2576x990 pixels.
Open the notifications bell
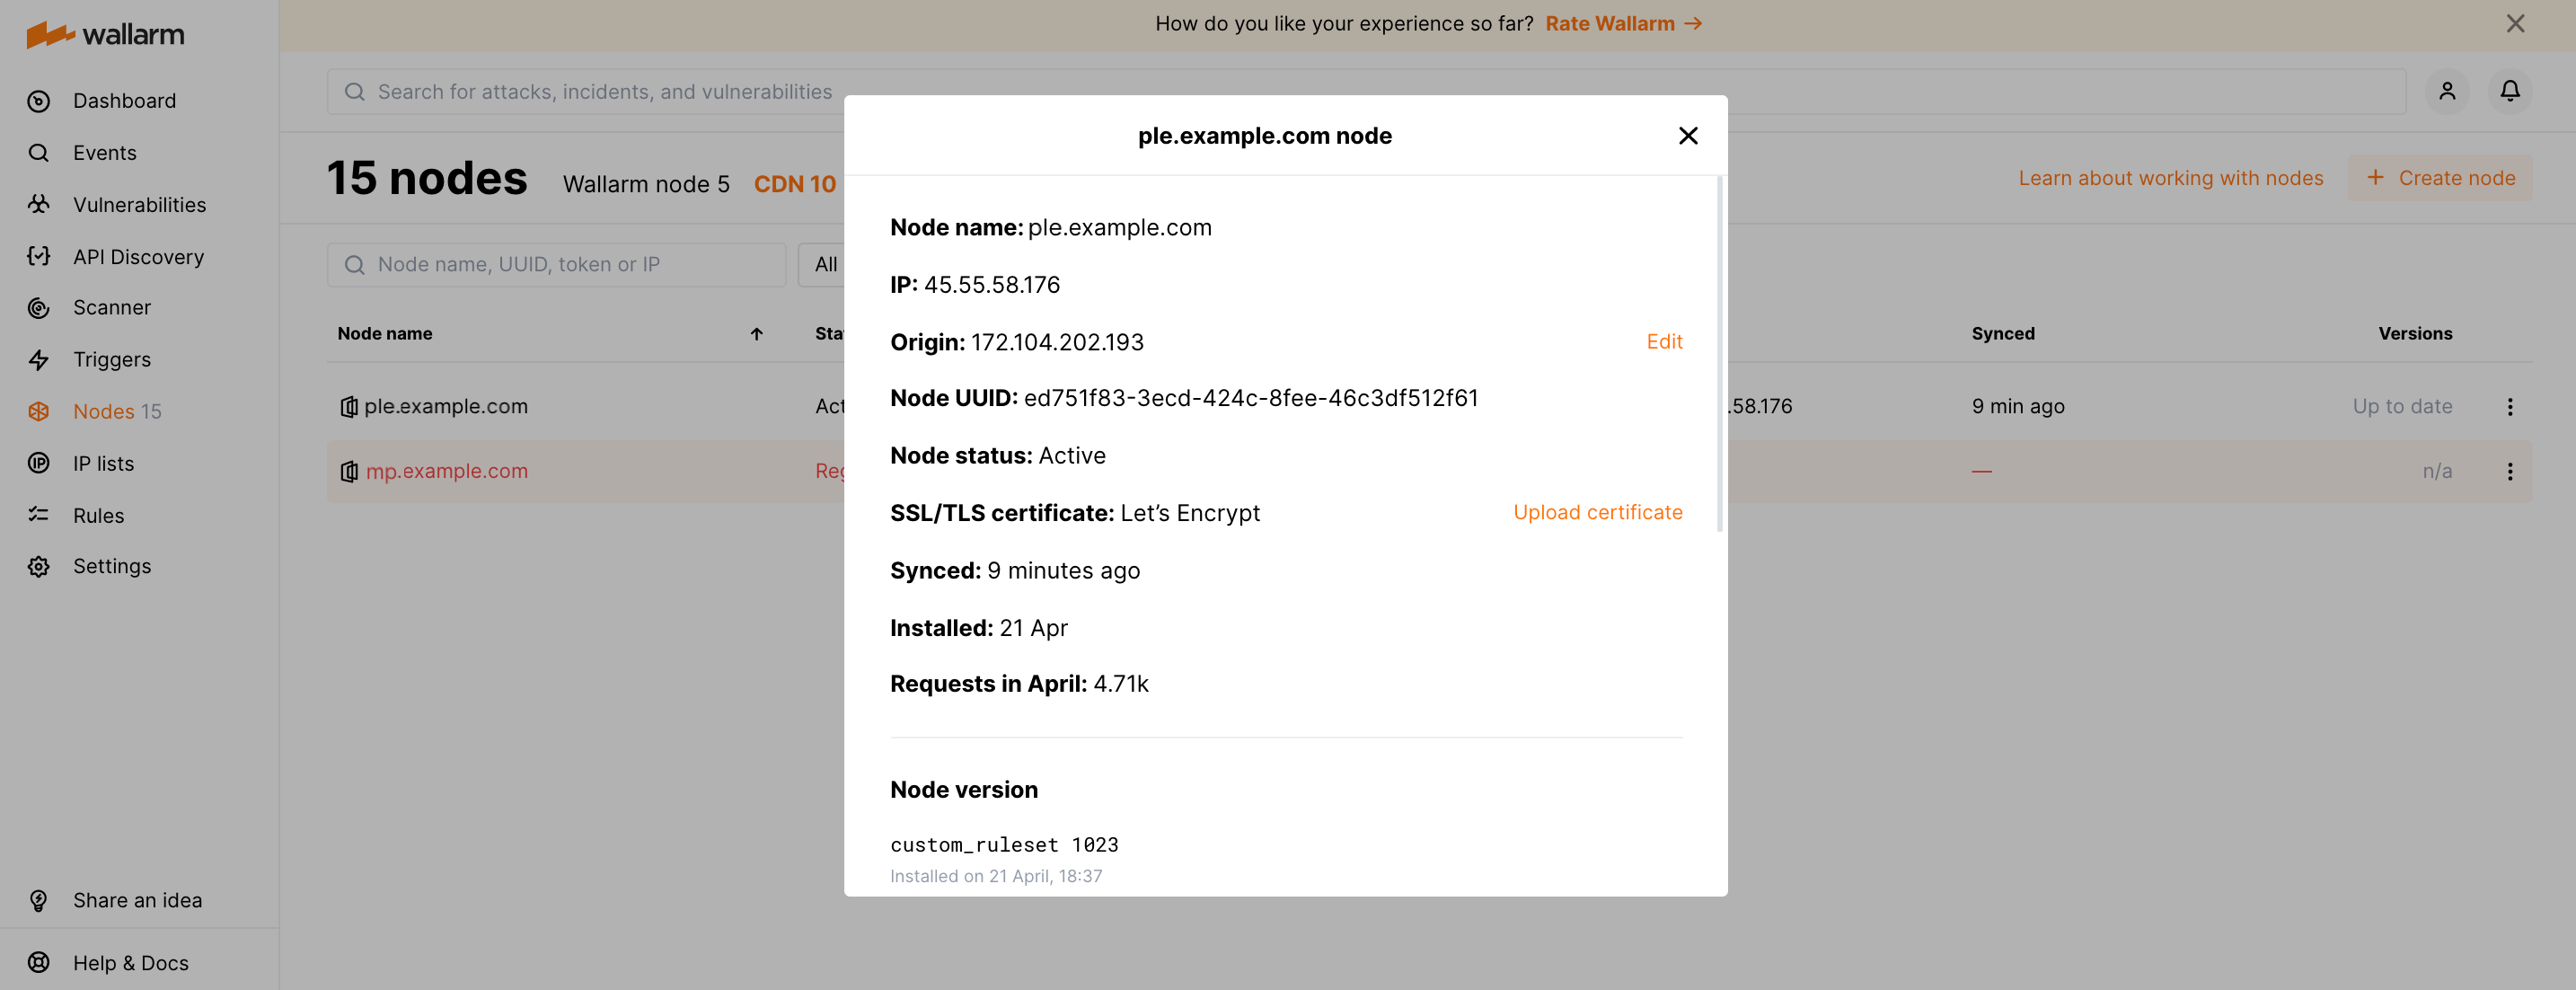2511,91
